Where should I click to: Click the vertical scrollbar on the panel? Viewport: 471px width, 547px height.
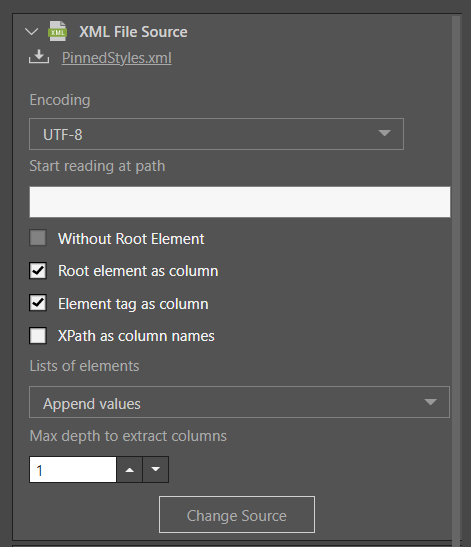456,279
